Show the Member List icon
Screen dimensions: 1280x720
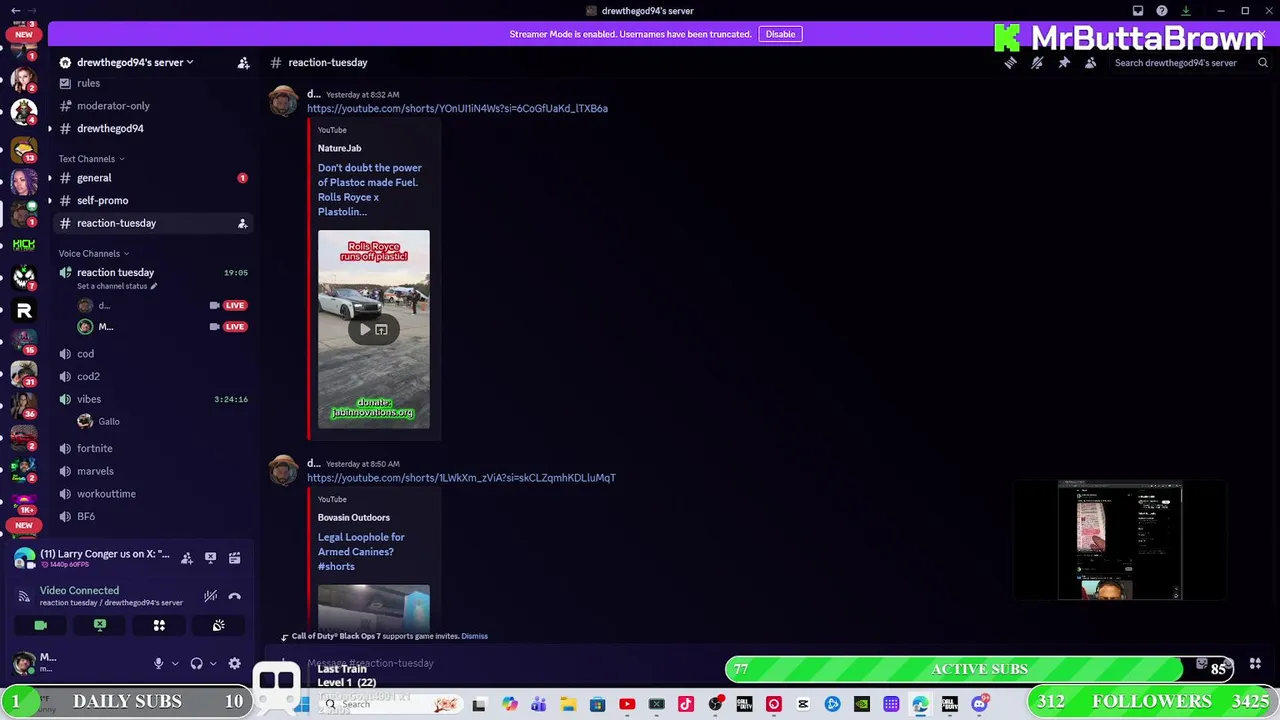coord(1091,62)
